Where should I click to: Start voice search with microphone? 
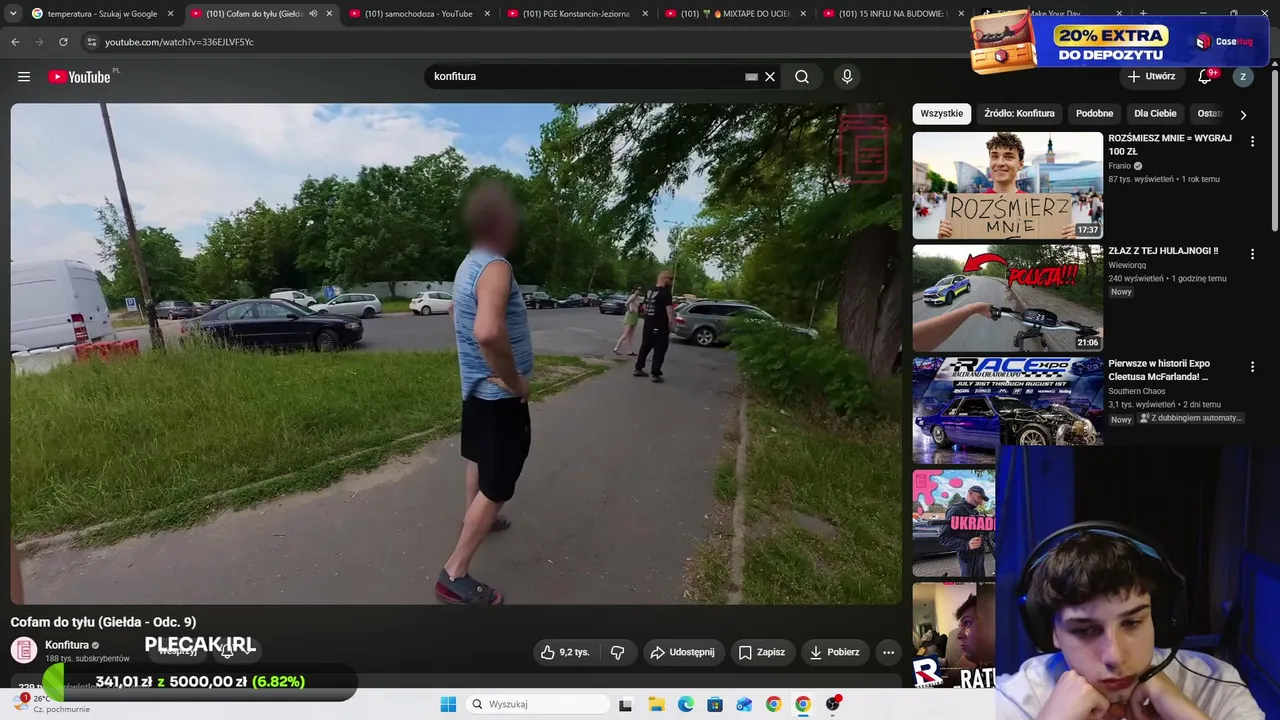(x=847, y=77)
